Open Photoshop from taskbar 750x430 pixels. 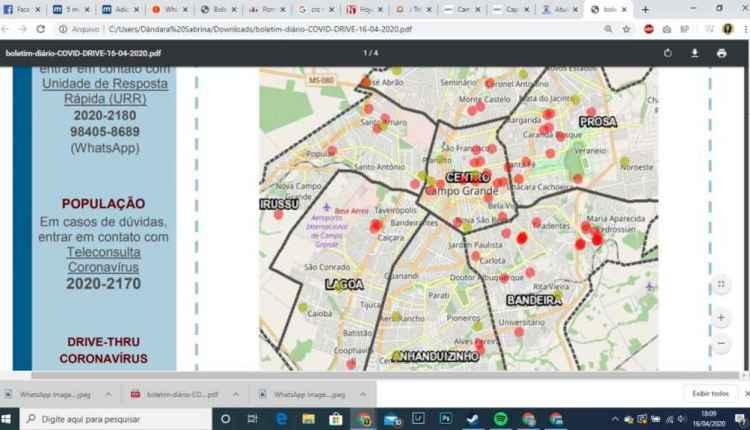(x=445, y=419)
